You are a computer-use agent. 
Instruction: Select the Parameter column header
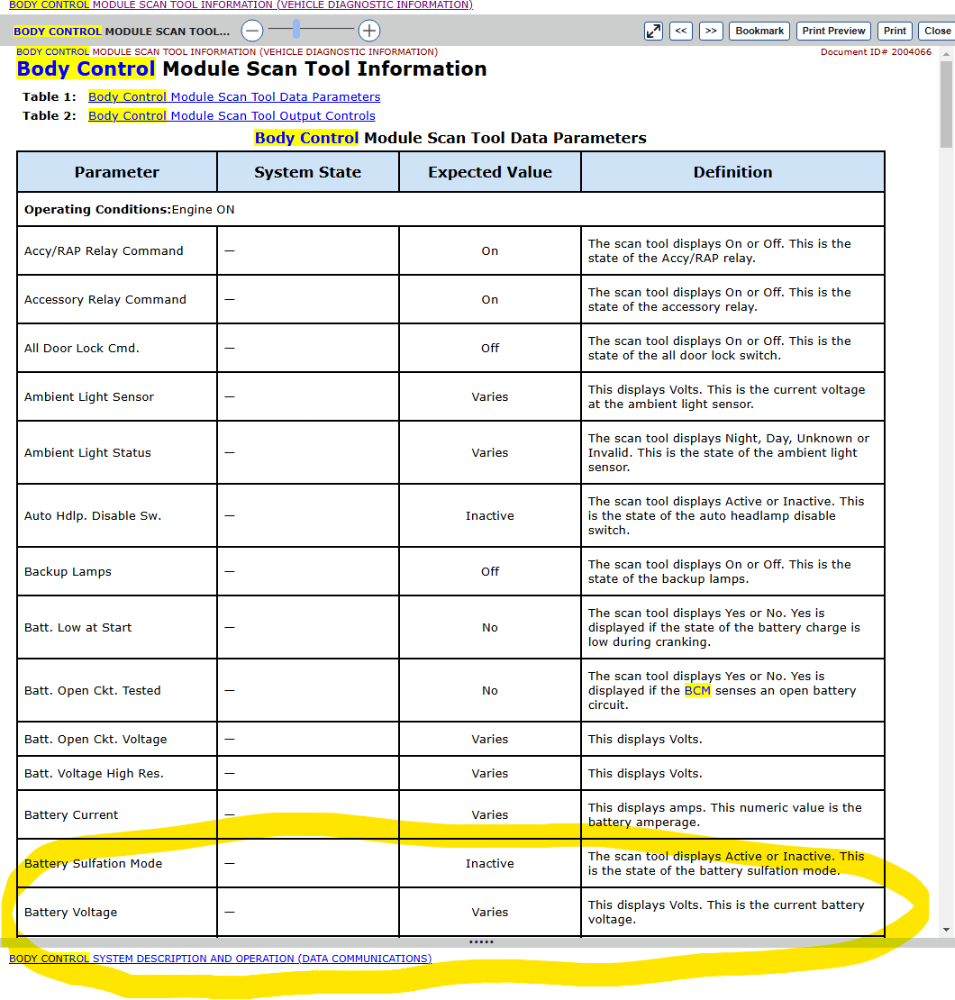tap(117, 172)
